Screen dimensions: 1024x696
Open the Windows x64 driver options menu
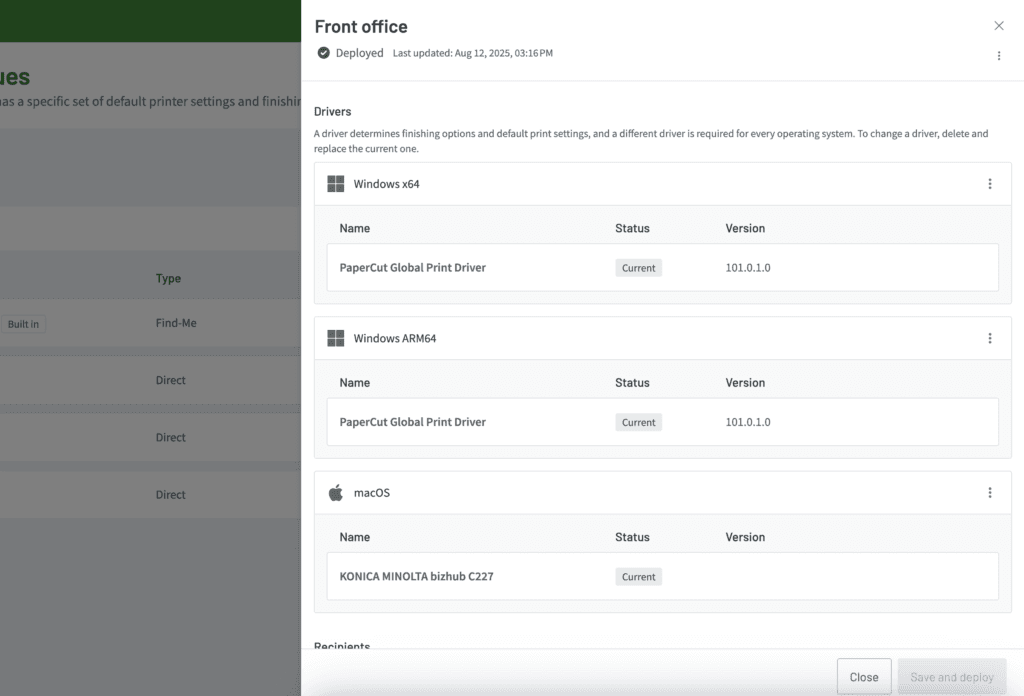click(x=989, y=184)
